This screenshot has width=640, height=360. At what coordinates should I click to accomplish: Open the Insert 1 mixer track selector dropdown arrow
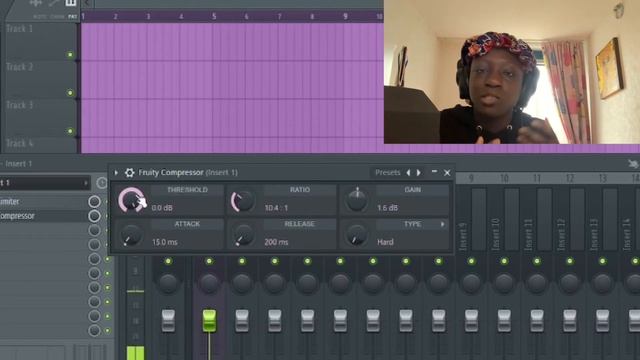(86, 183)
